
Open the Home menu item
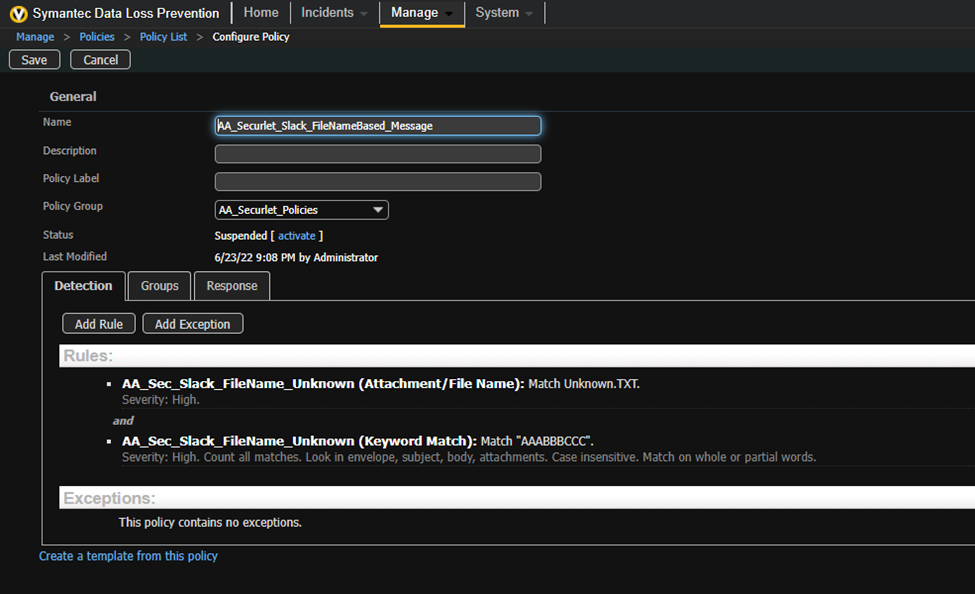pyautogui.click(x=261, y=13)
